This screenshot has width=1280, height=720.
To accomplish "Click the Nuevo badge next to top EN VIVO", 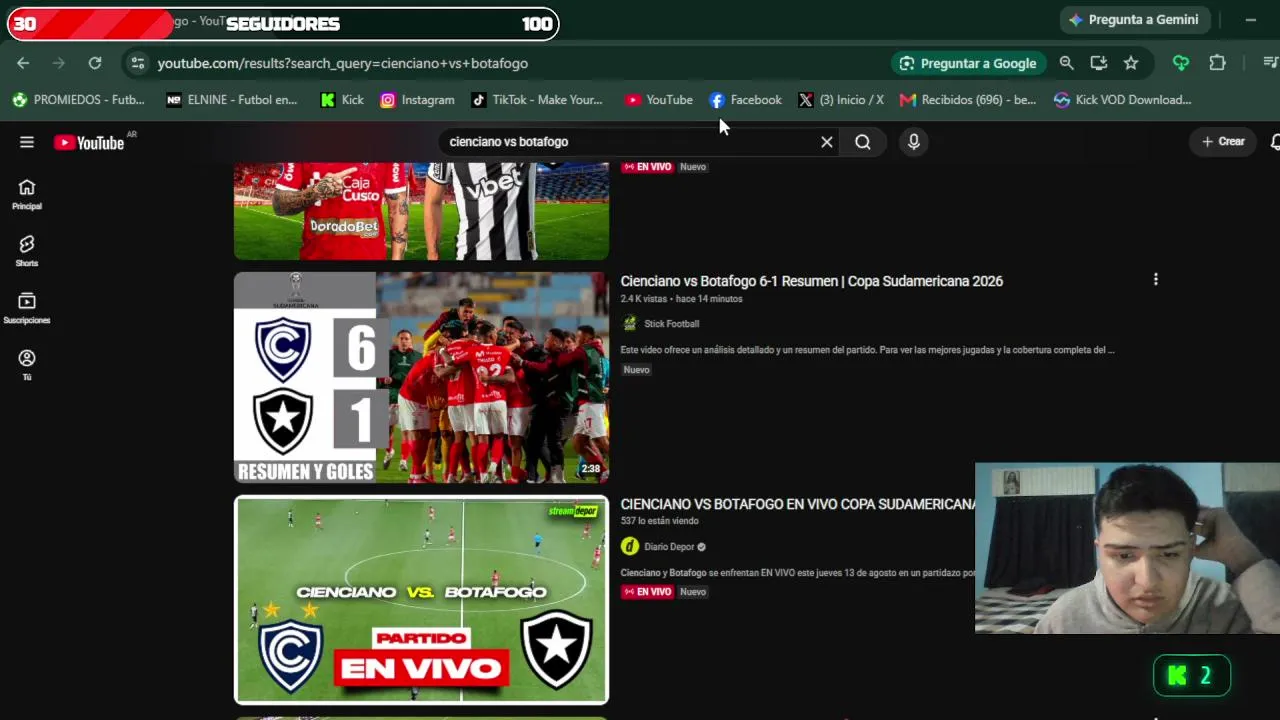I will pos(693,167).
